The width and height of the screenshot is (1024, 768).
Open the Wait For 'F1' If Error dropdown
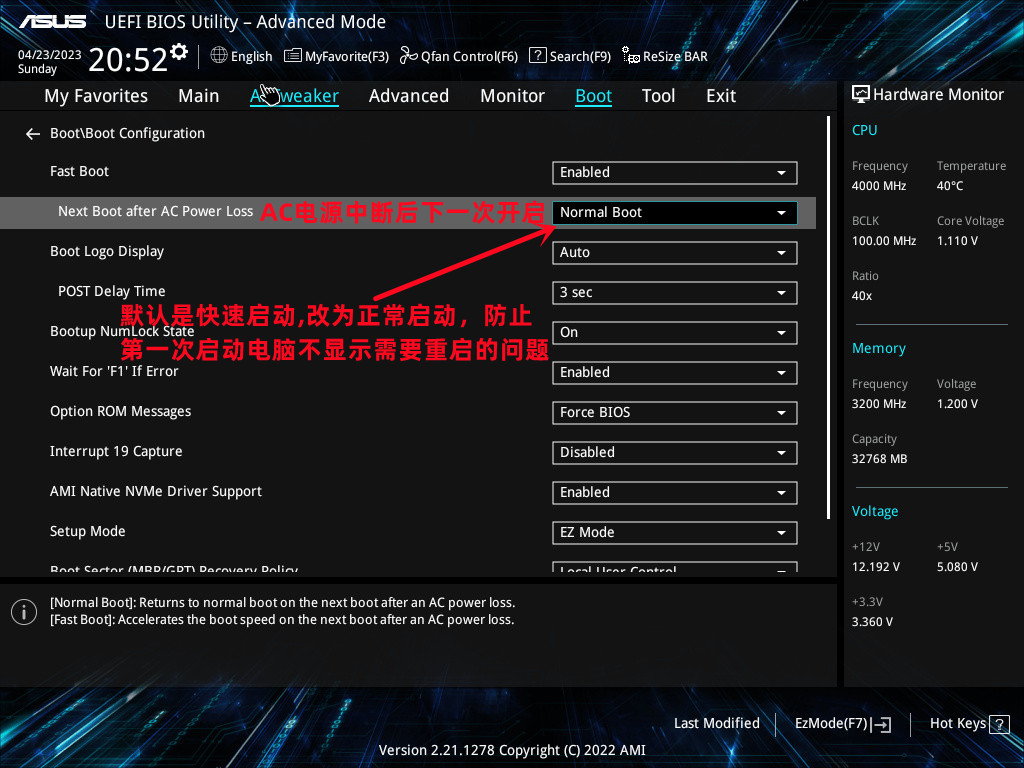tap(675, 373)
